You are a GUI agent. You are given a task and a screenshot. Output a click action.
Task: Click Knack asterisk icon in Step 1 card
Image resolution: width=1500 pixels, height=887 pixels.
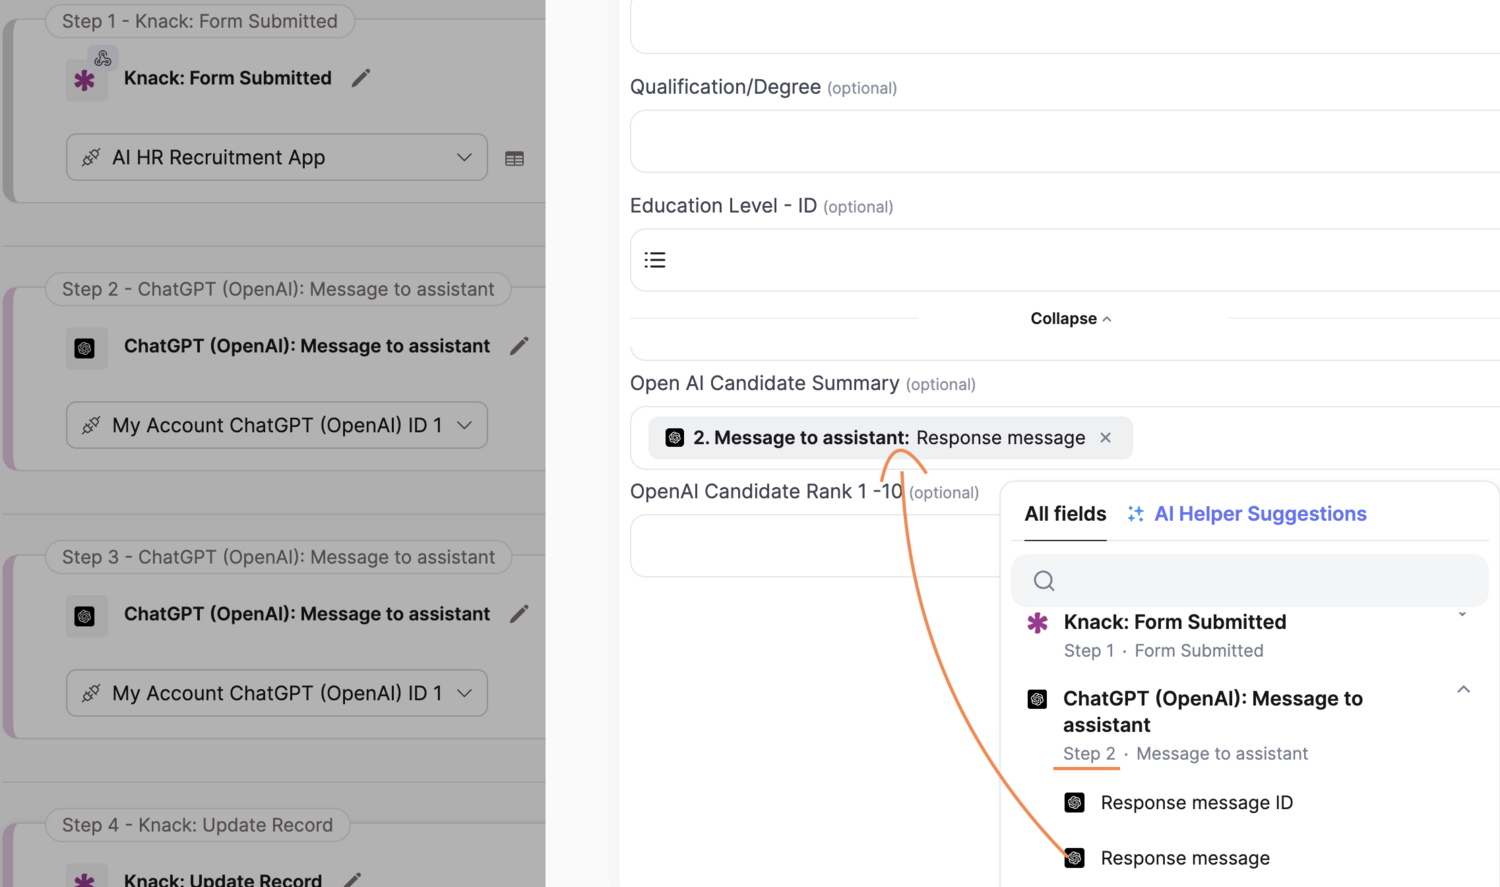pos(85,80)
